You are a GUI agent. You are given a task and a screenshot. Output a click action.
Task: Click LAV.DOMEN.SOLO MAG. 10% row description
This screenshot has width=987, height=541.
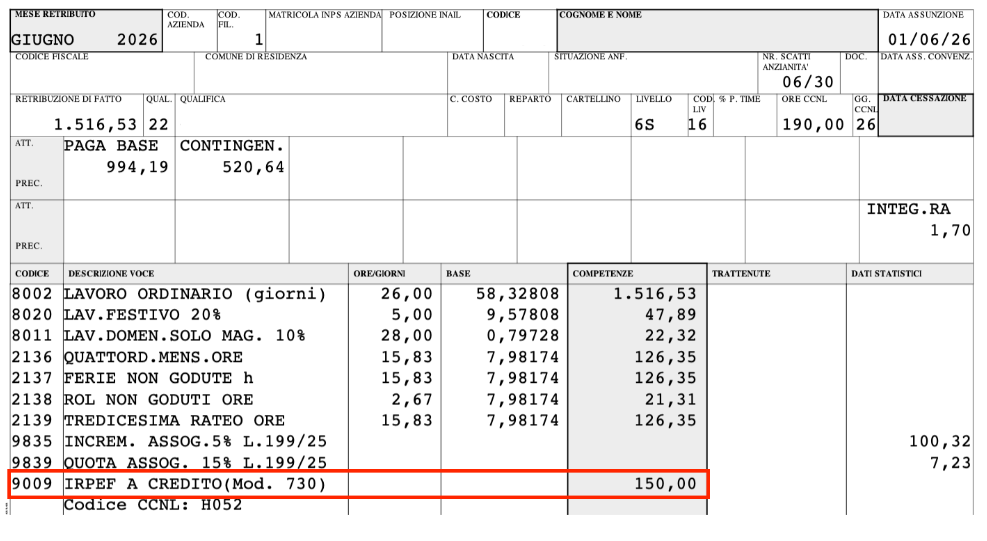tap(184, 336)
